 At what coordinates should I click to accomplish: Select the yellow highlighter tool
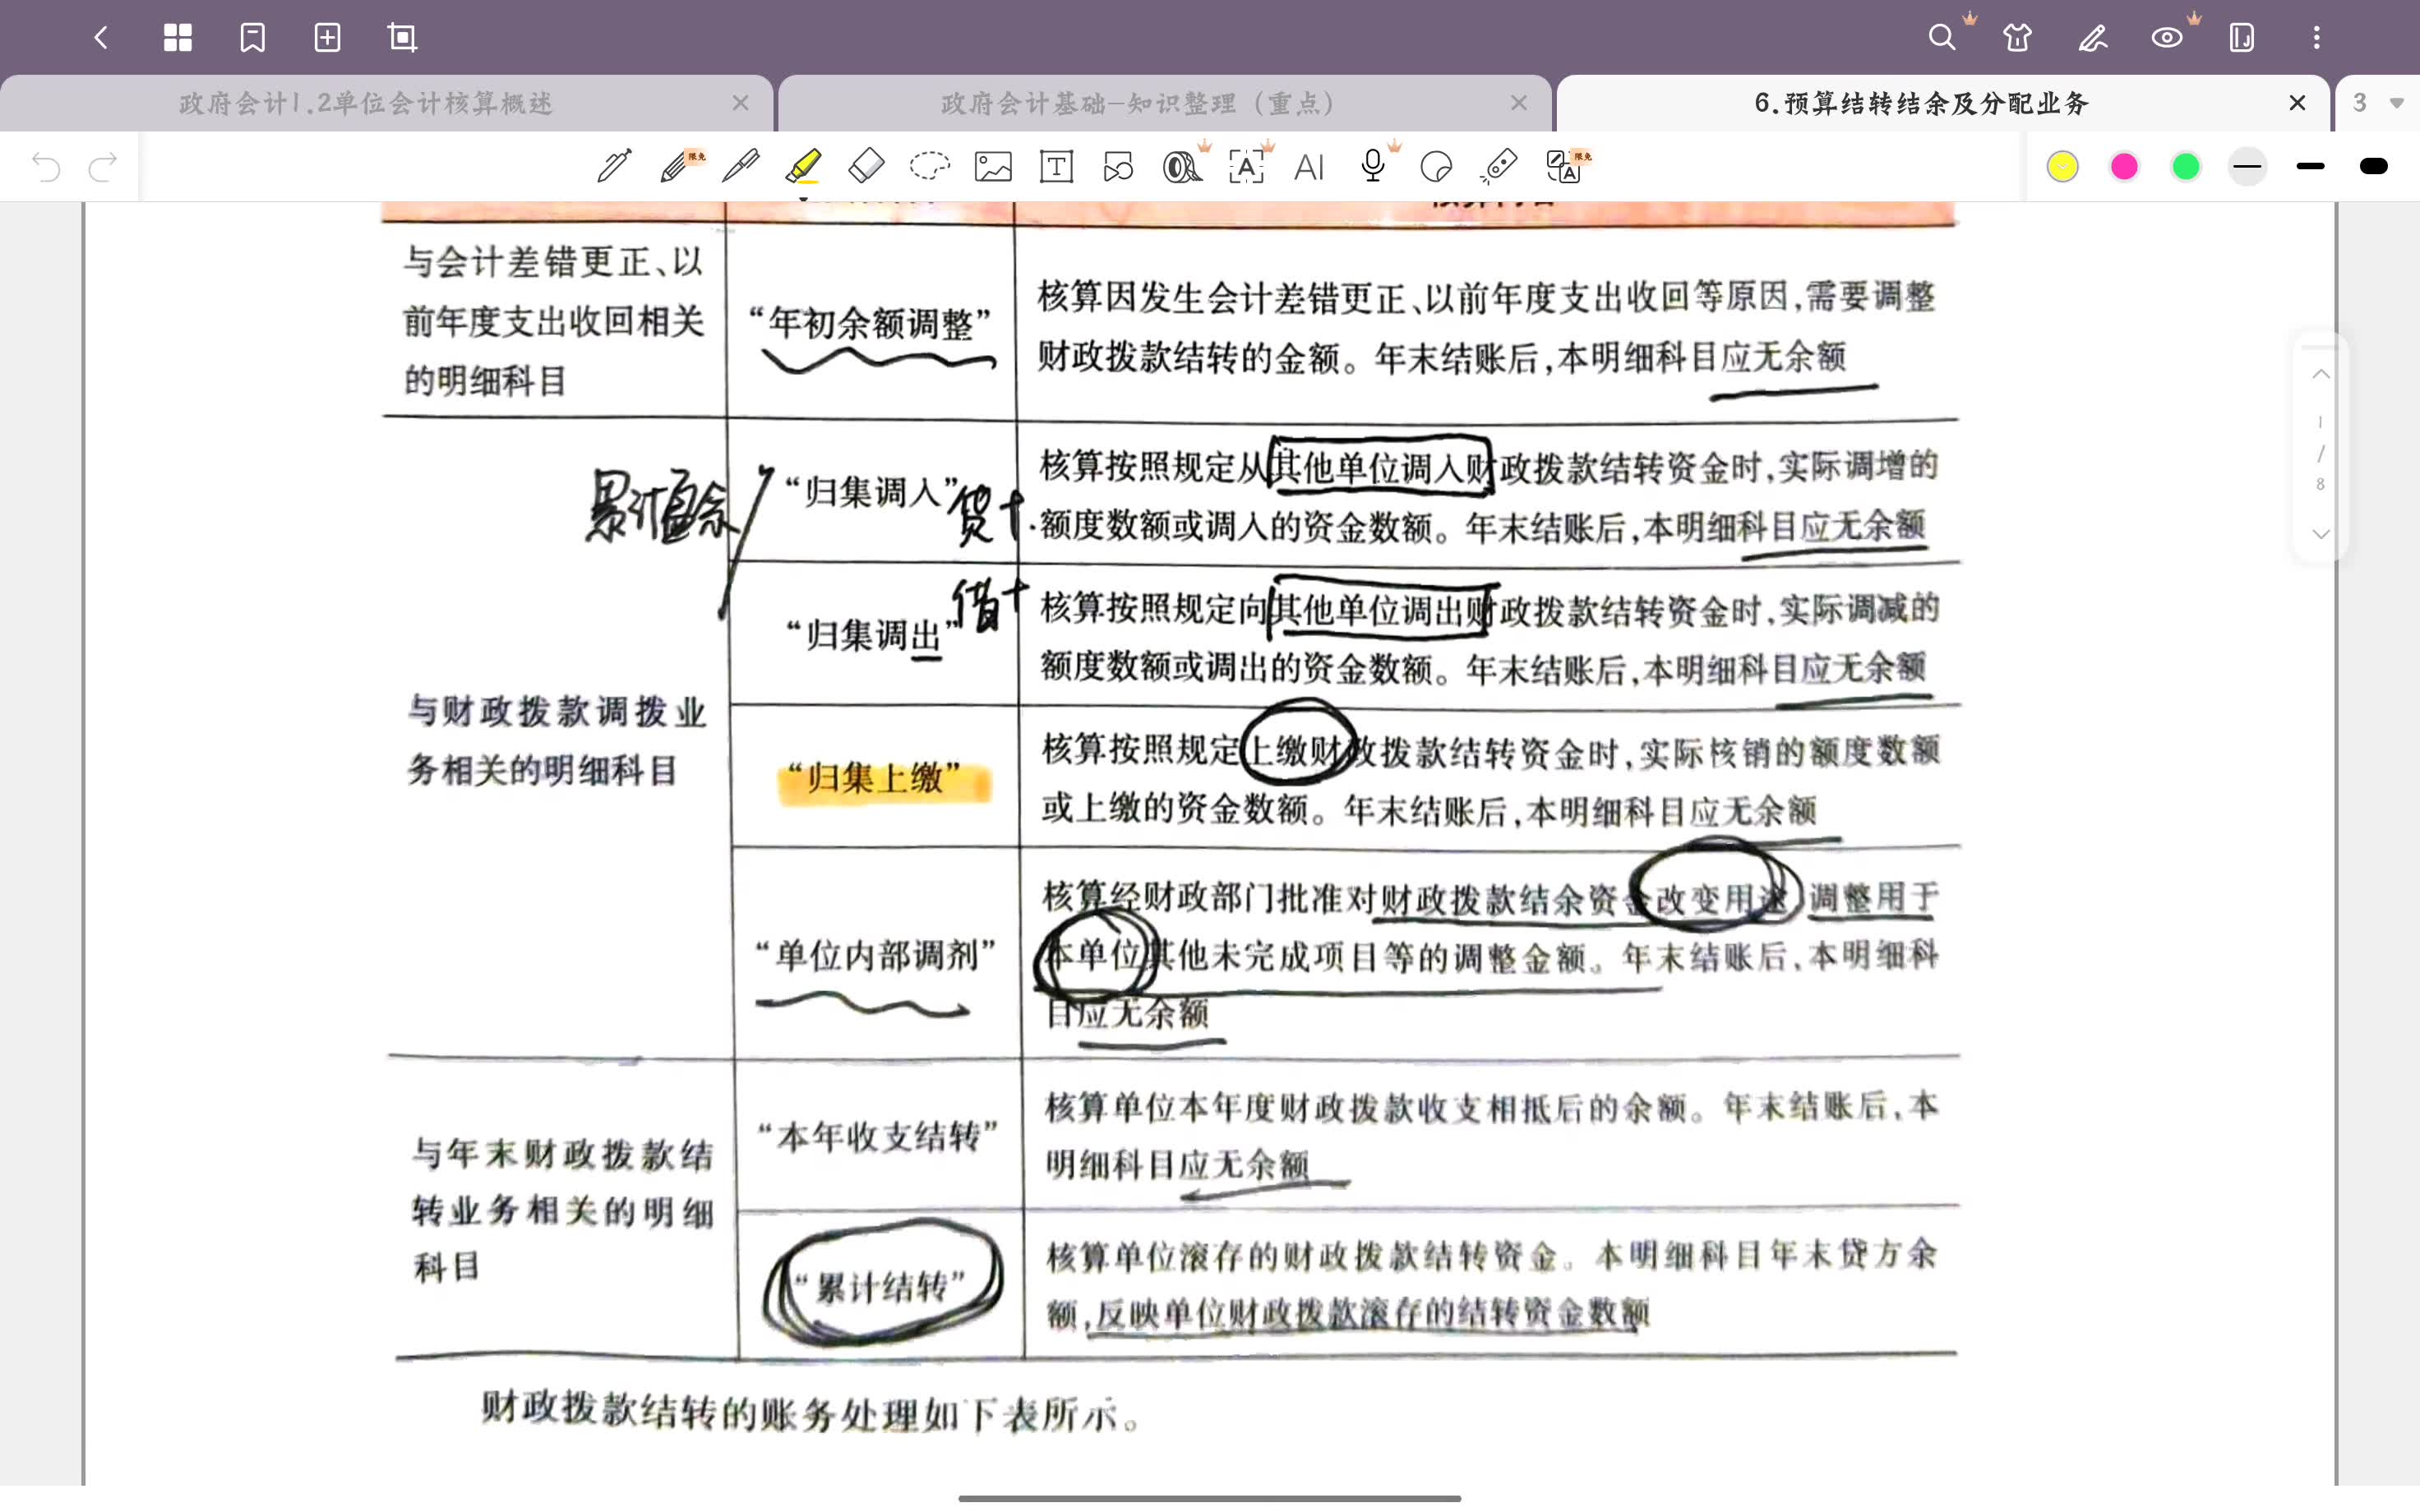pos(803,166)
